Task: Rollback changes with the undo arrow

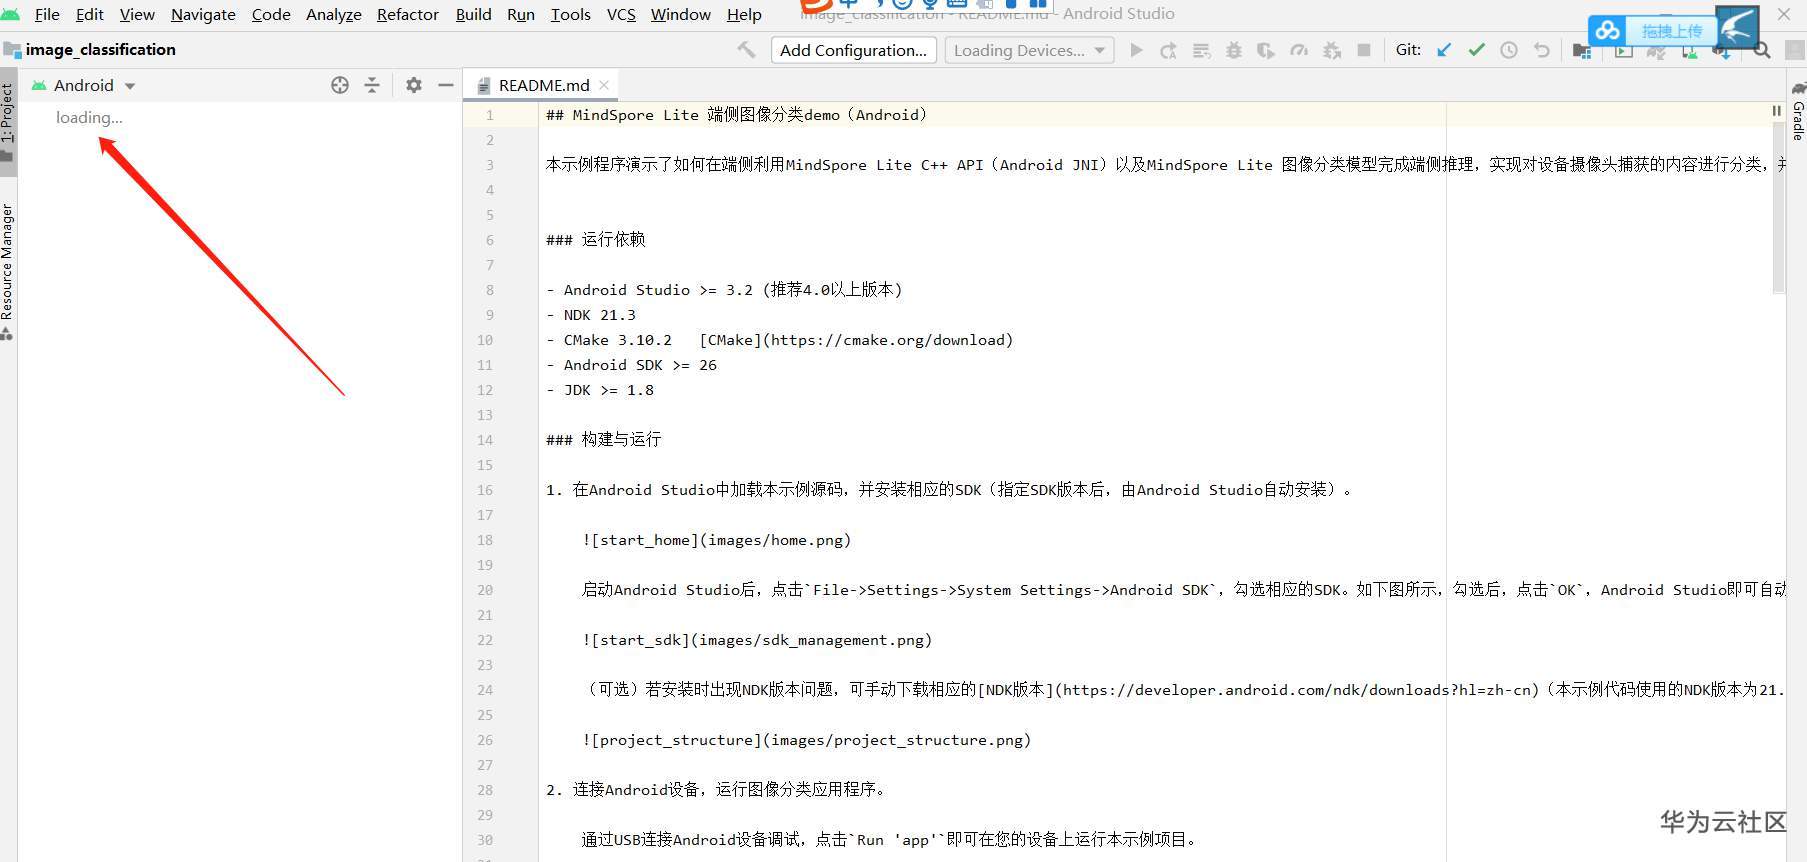Action: (x=1542, y=50)
